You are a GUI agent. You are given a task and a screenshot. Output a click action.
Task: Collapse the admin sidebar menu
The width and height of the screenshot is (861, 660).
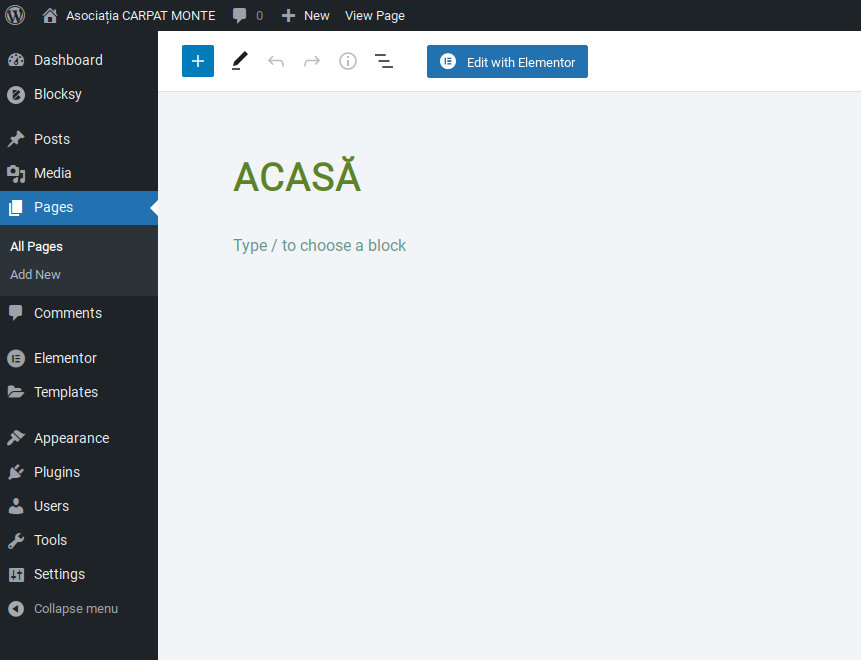click(x=63, y=608)
